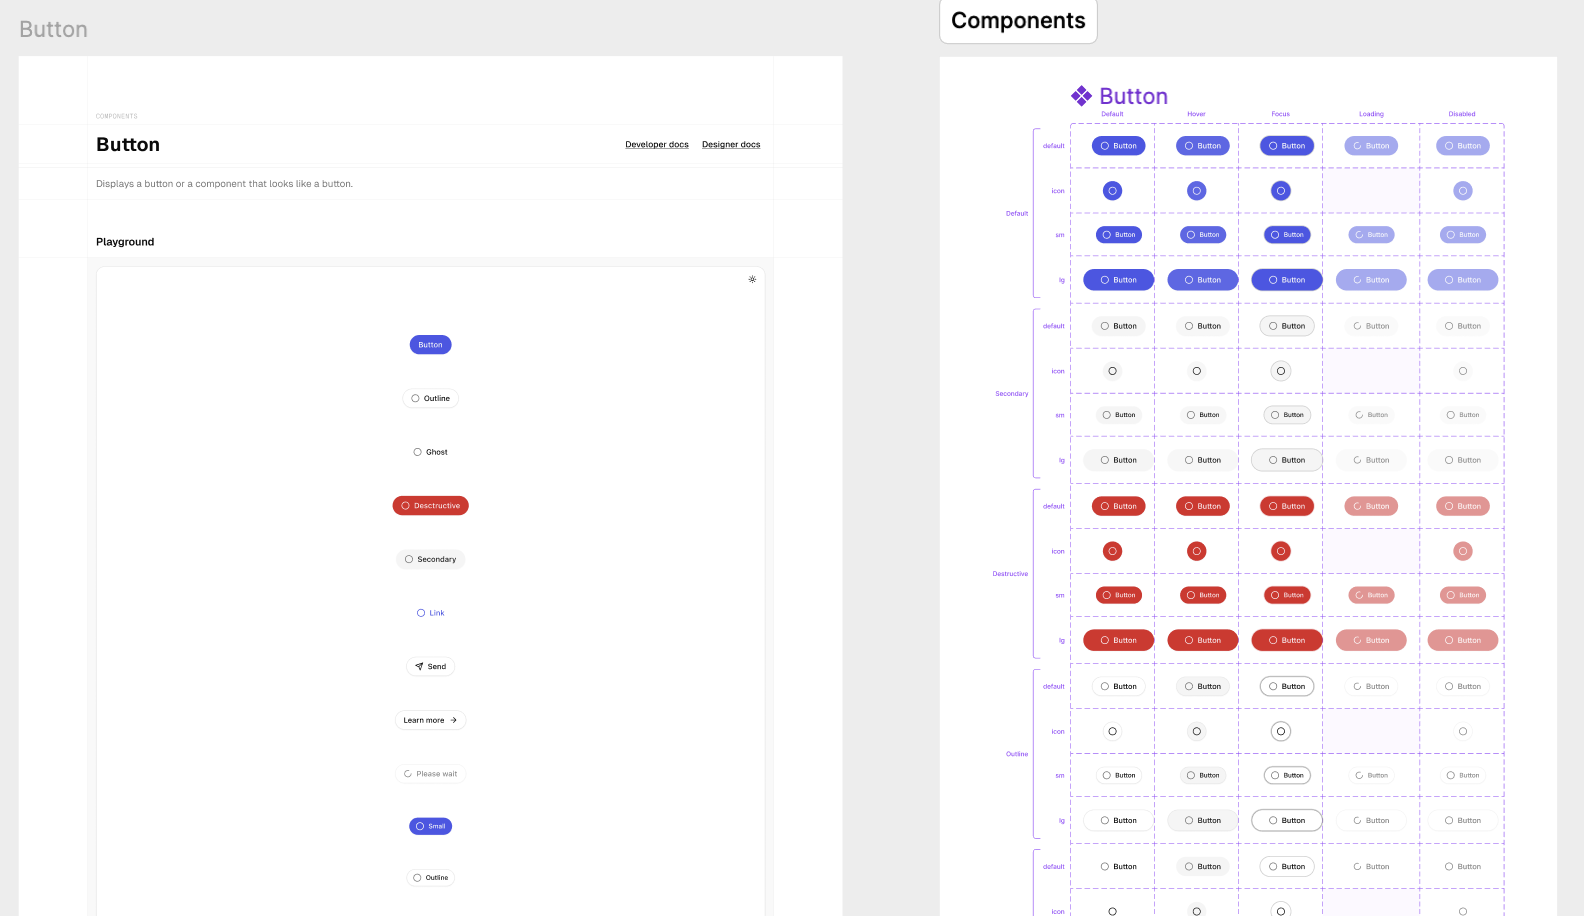This screenshot has width=1584, height=916.
Task: Select the Loading column header
Action: tap(1371, 114)
